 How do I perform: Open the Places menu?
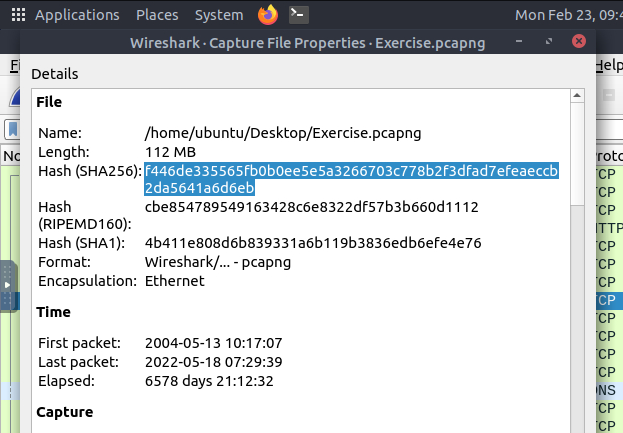157,15
